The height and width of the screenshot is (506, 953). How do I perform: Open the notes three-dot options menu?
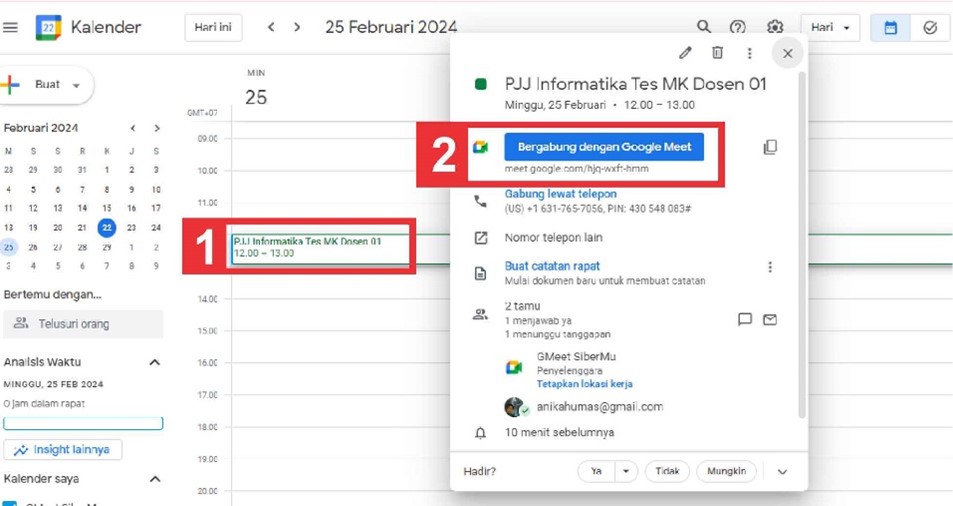(x=770, y=267)
